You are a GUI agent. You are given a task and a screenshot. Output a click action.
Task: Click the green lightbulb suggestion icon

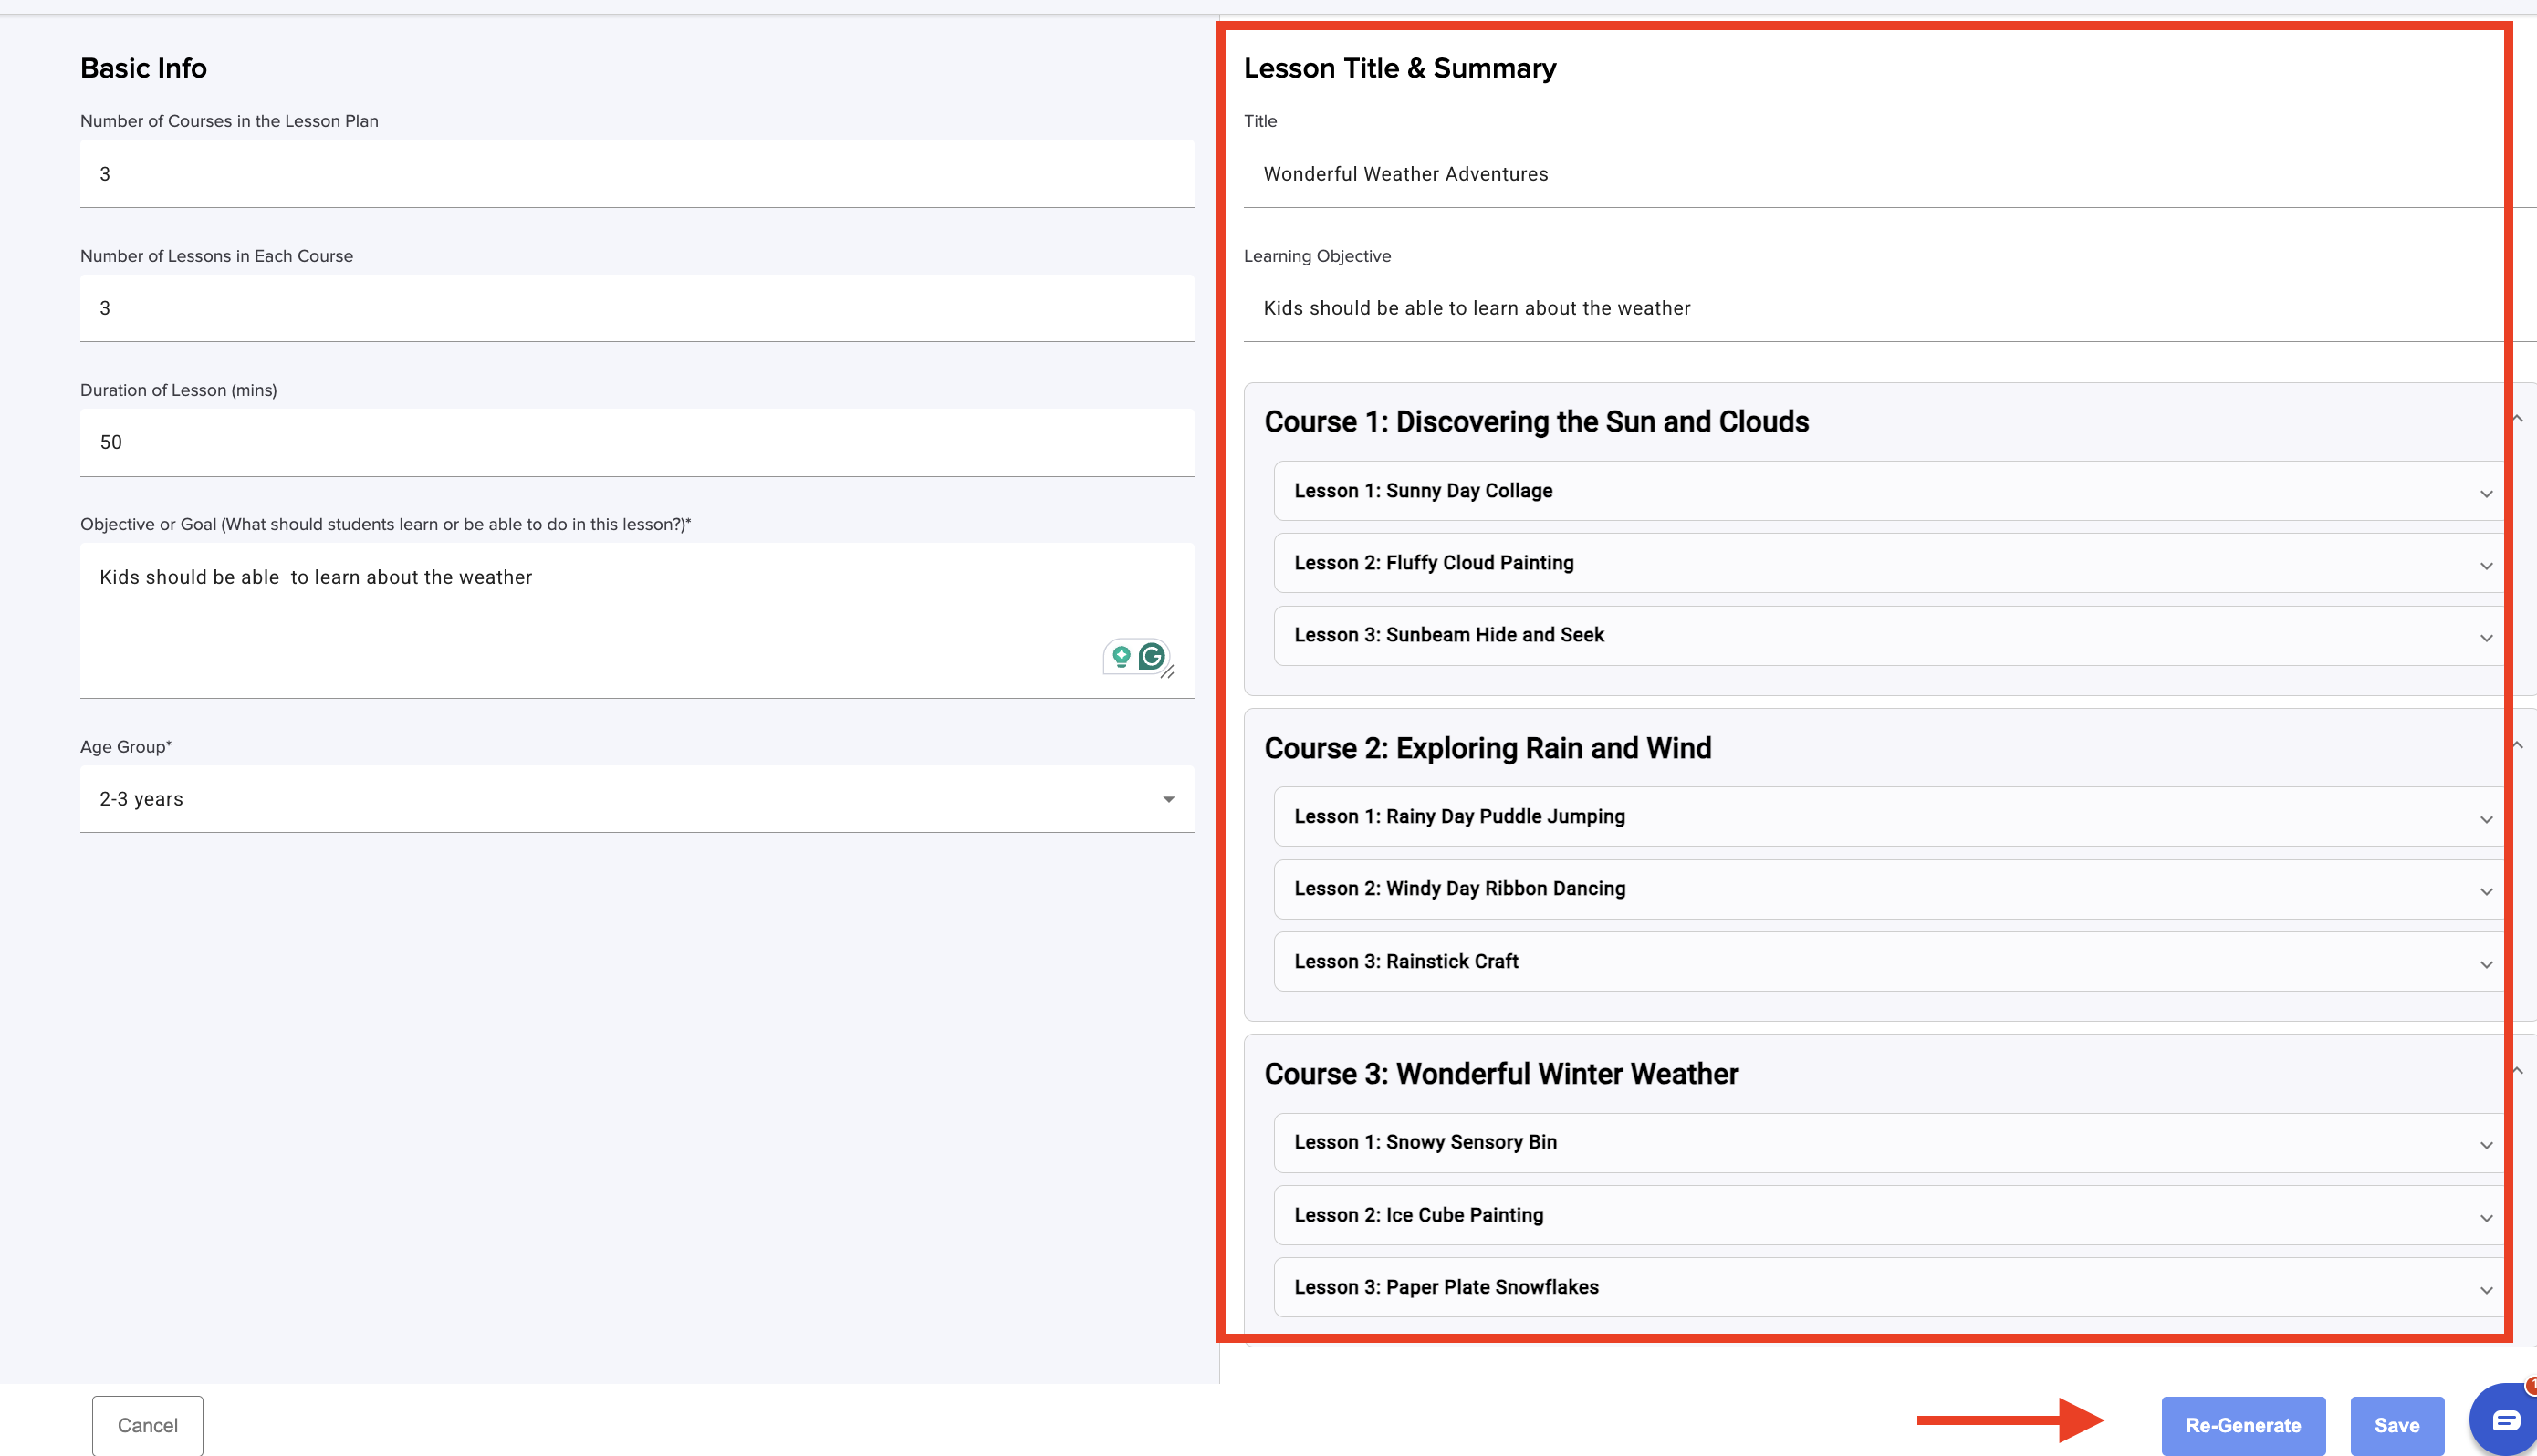point(1121,656)
